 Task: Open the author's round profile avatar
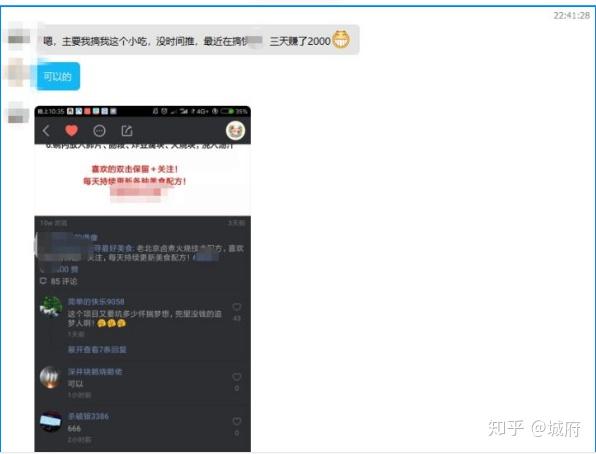tap(235, 131)
